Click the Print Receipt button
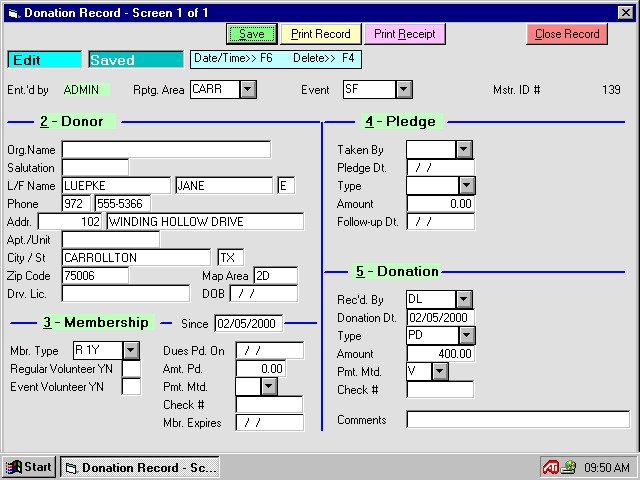640x480 pixels. 404,34
